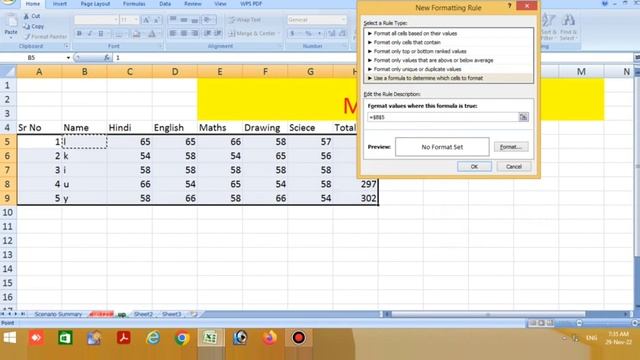This screenshot has height=360, width=640.
Task: Click the Font Color icon
Action: pos(152,33)
